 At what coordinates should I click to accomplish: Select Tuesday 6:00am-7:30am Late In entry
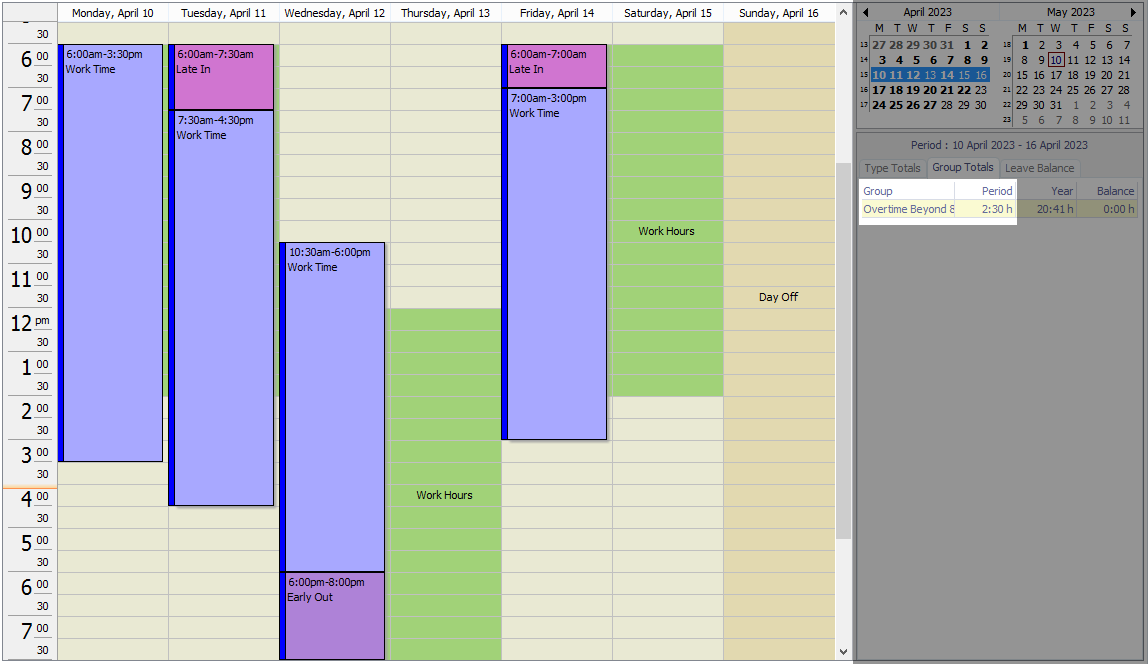pyautogui.click(x=223, y=77)
